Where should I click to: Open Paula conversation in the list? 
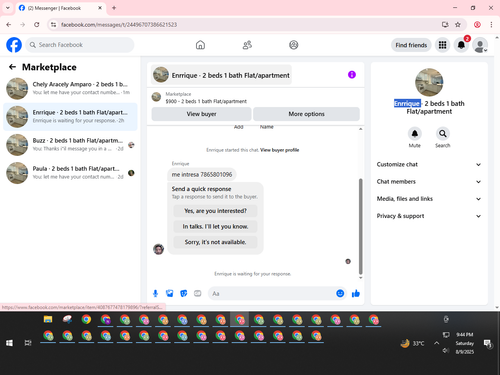tap(70, 173)
